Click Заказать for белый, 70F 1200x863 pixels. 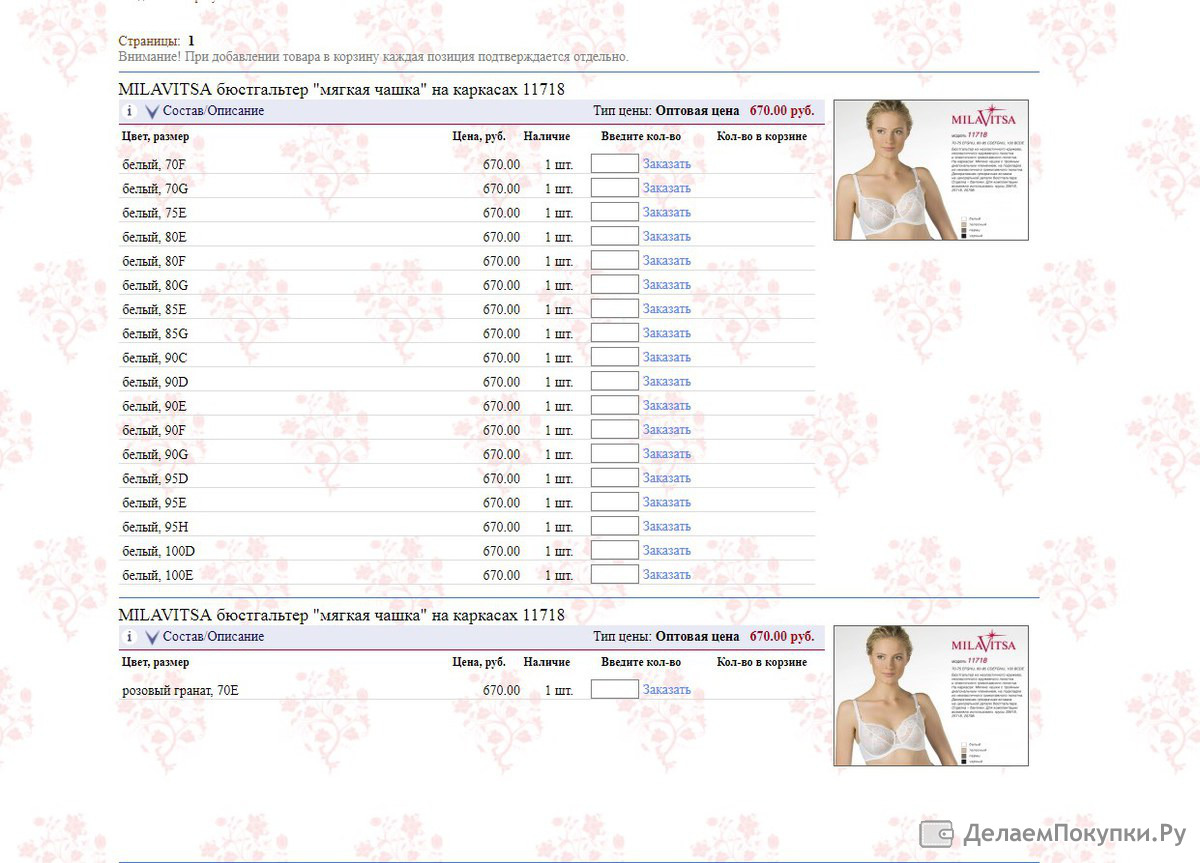667,164
